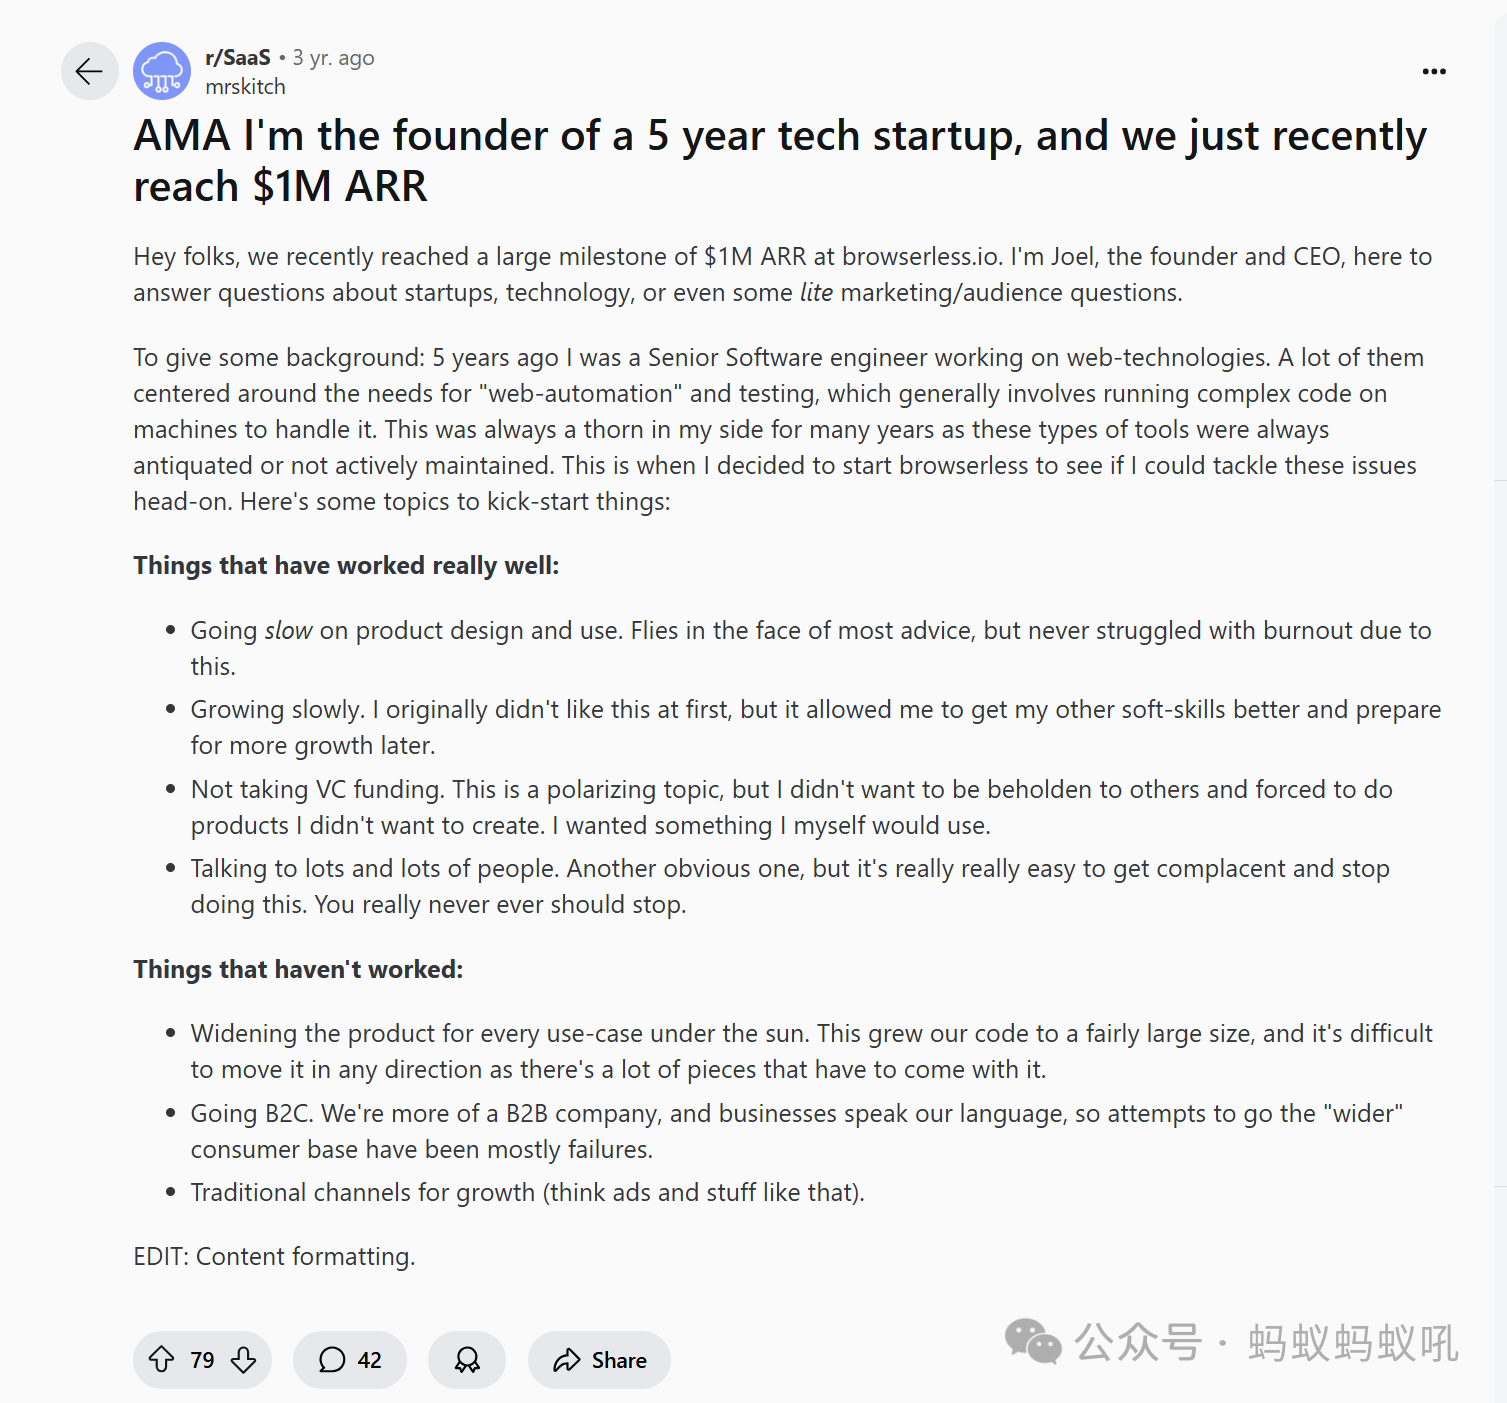Click the Share button
The width and height of the screenshot is (1507, 1403).
[598, 1360]
